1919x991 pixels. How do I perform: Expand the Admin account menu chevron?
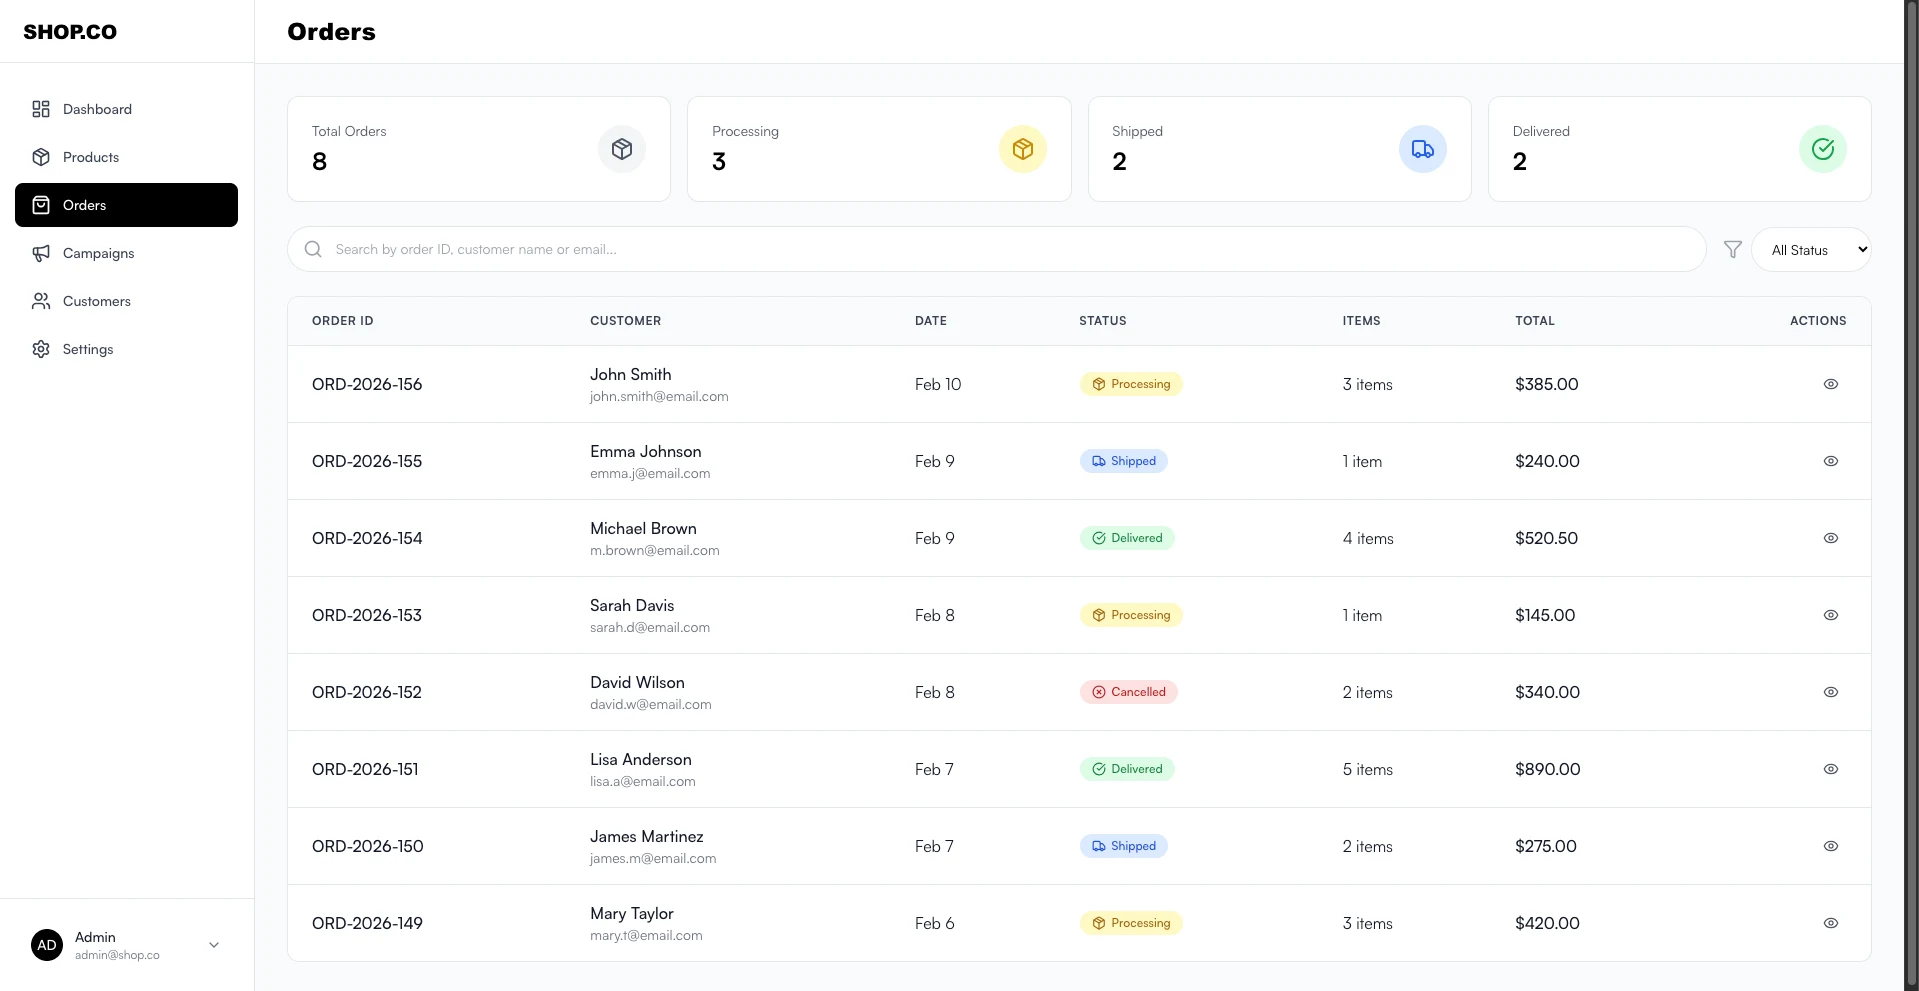tap(214, 945)
